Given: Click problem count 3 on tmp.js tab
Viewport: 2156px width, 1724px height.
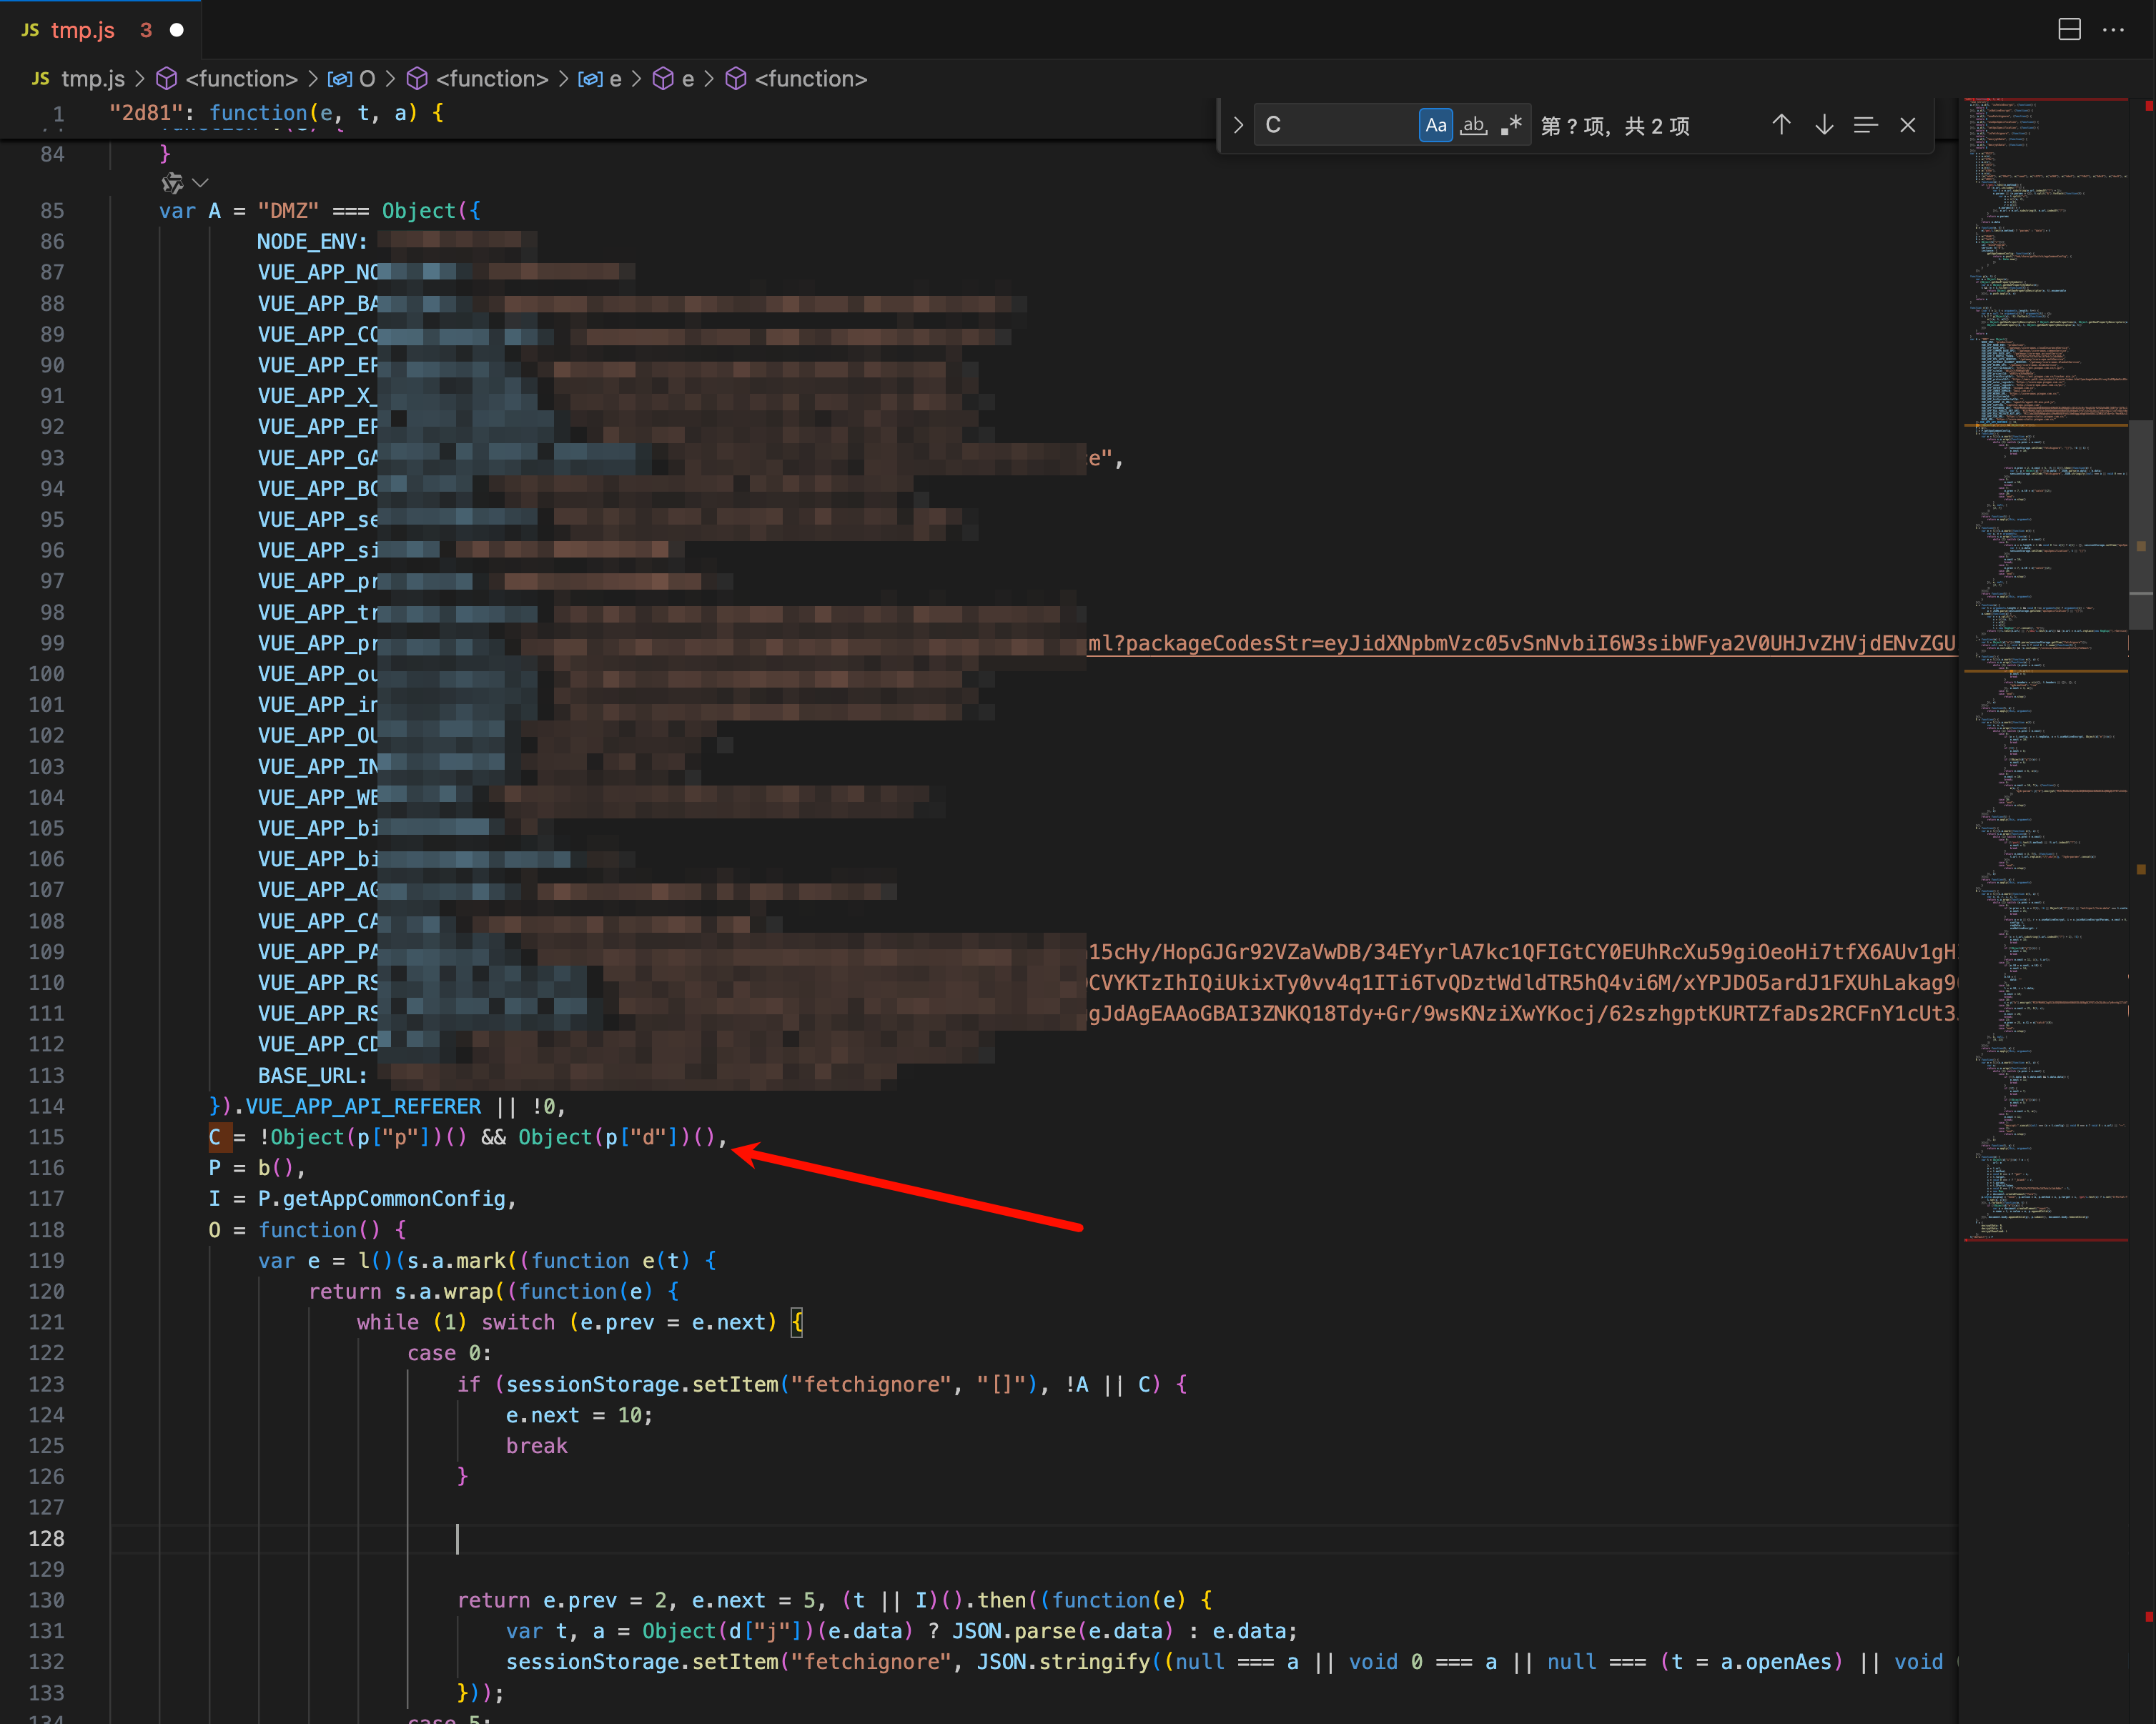Looking at the screenshot, I should (x=146, y=30).
